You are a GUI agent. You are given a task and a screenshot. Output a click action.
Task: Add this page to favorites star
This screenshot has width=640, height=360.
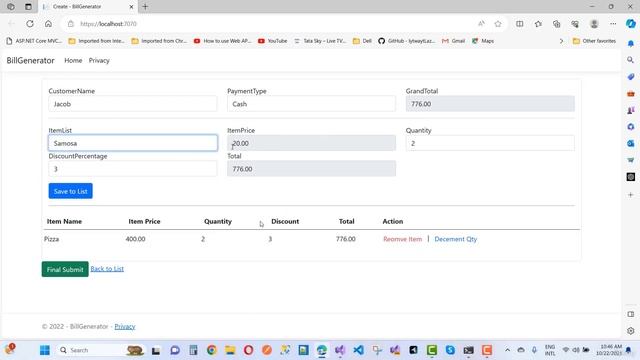coord(498,24)
